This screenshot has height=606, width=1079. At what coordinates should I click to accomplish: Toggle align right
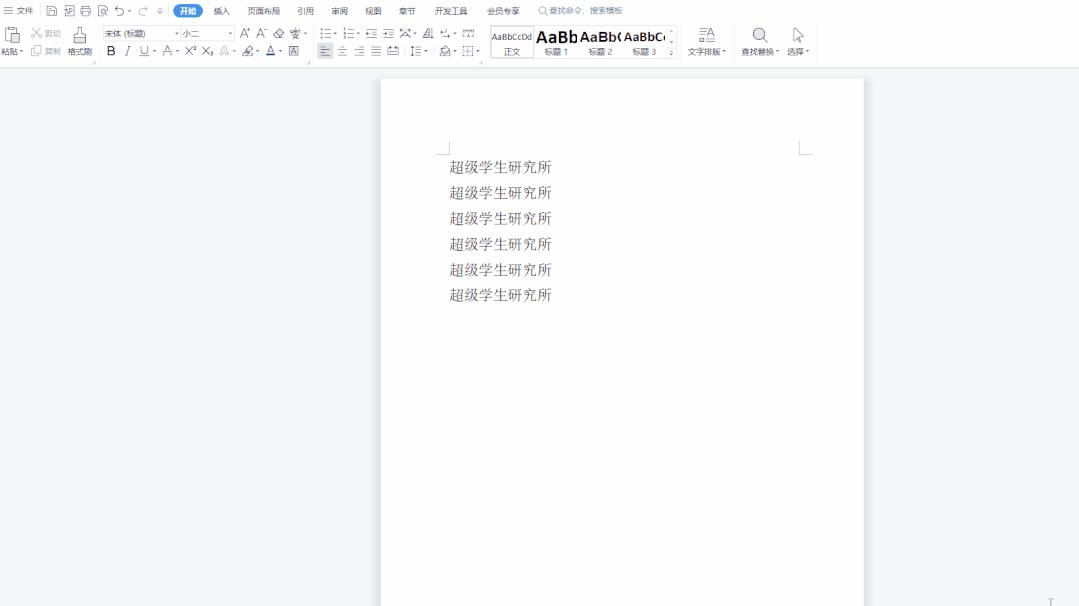pos(359,51)
